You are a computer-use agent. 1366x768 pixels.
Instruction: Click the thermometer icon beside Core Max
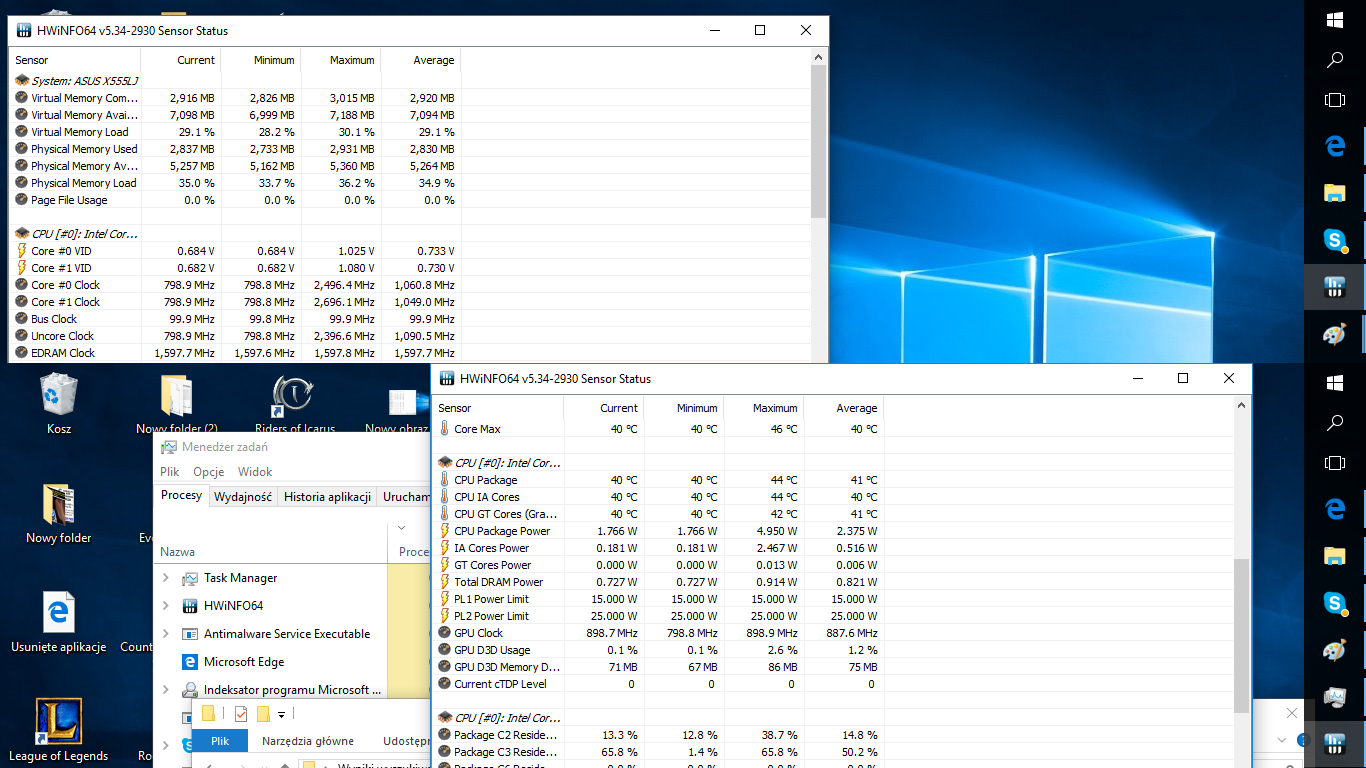[445, 429]
